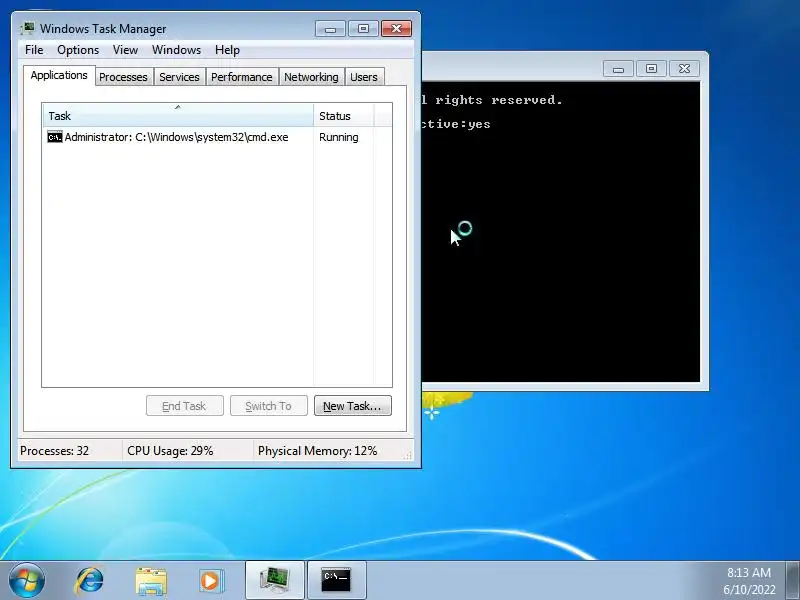The image size is (800, 600).
Task: Maximize the Task Manager window
Action: pyautogui.click(x=363, y=29)
